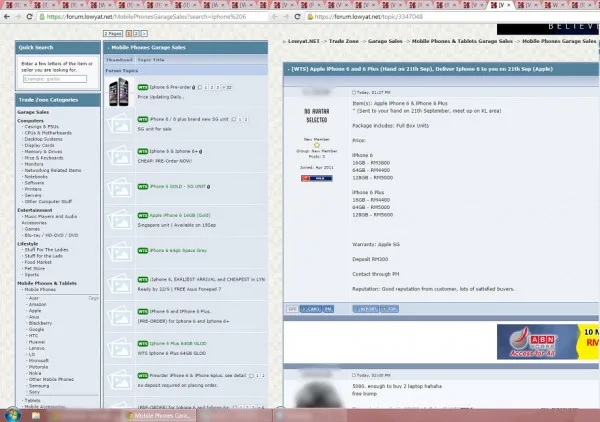Click the post icon beside 'Today, 02:08 PM'
600x422 pixels.
pyautogui.click(x=354, y=375)
